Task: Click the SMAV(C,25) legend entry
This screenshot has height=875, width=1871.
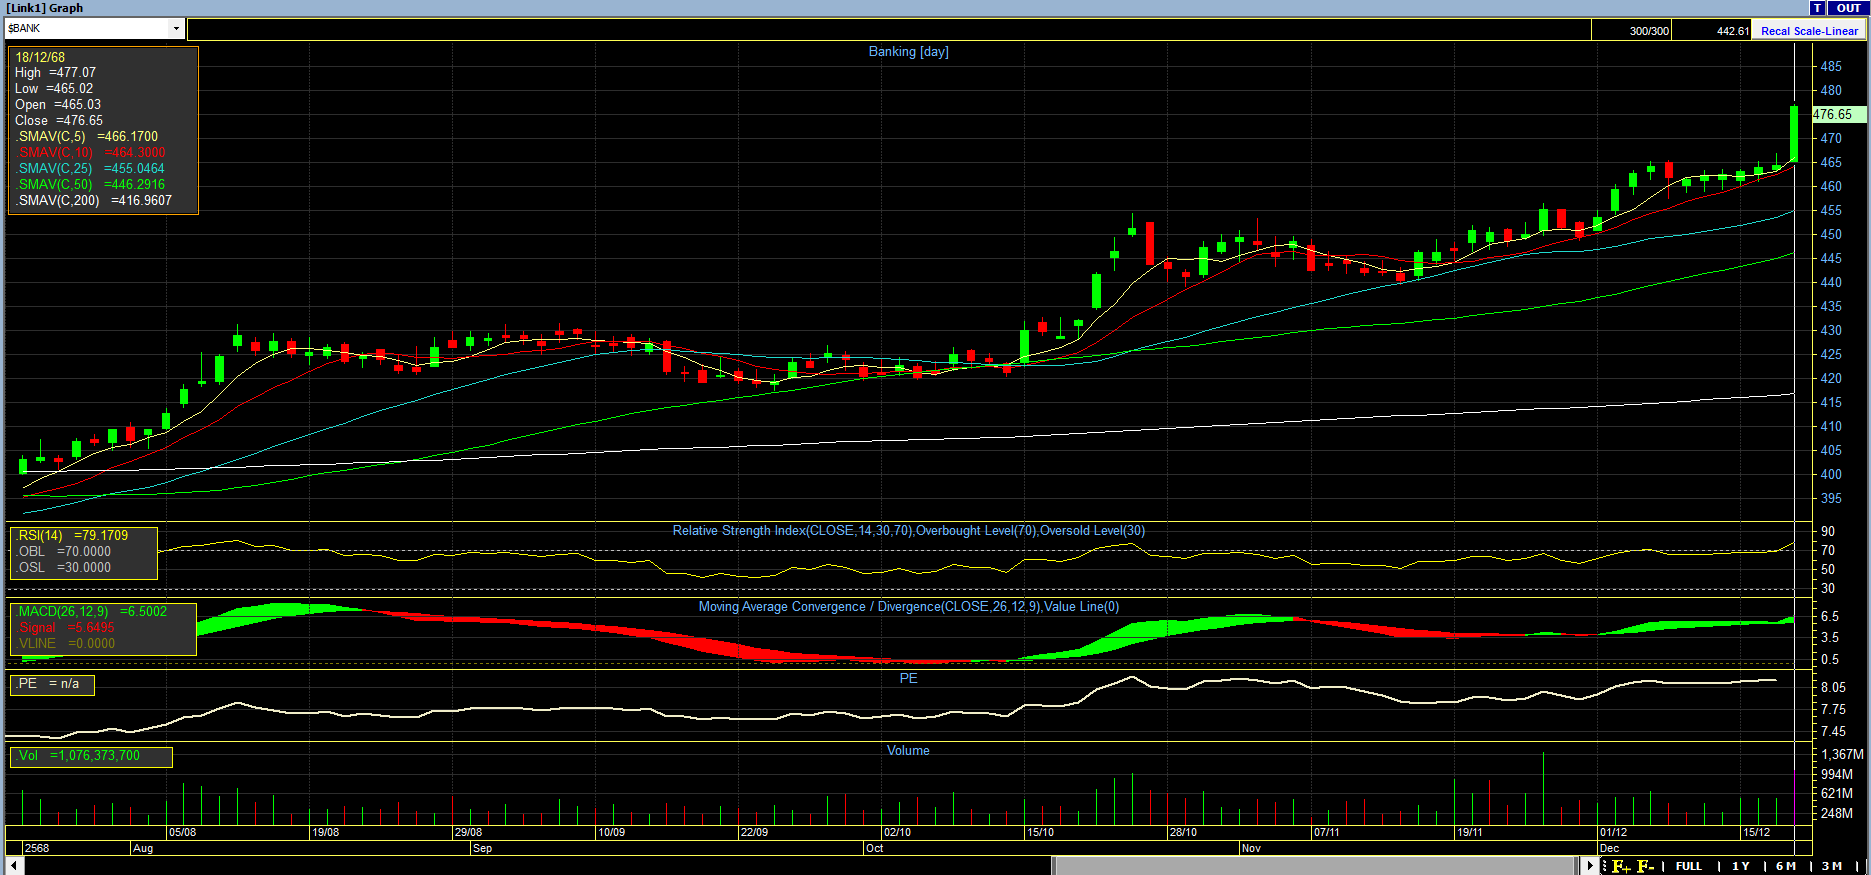Action: click(x=89, y=168)
